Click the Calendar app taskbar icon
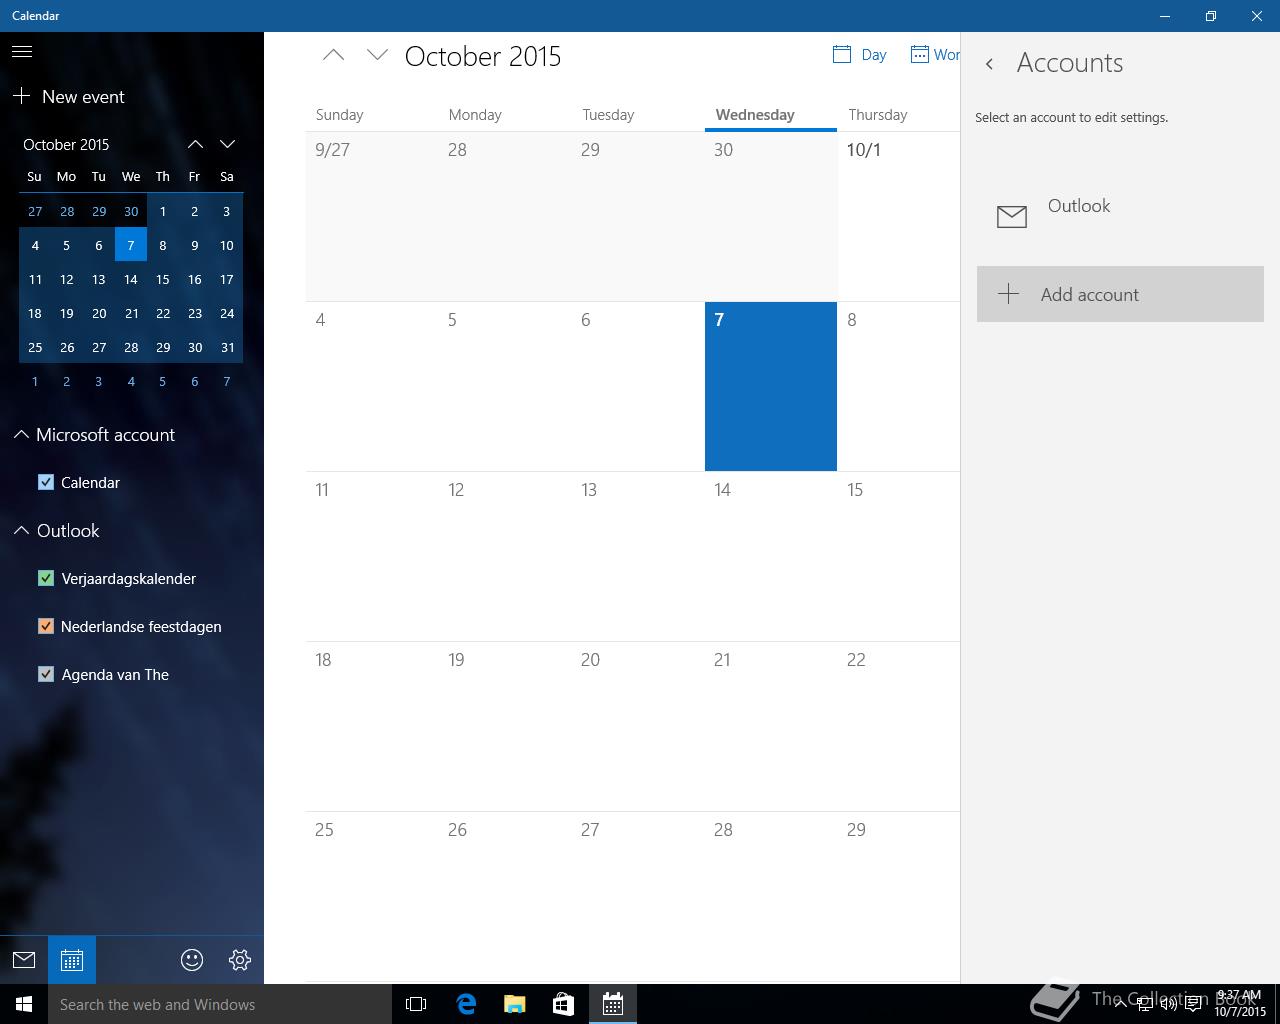 [613, 1004]
